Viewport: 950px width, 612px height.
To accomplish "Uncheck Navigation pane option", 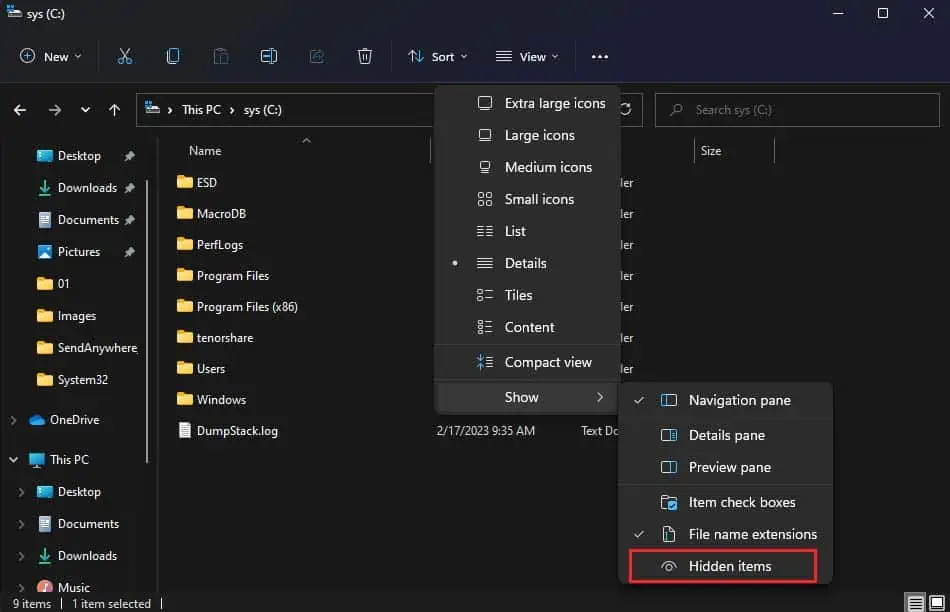I will 725,401.
